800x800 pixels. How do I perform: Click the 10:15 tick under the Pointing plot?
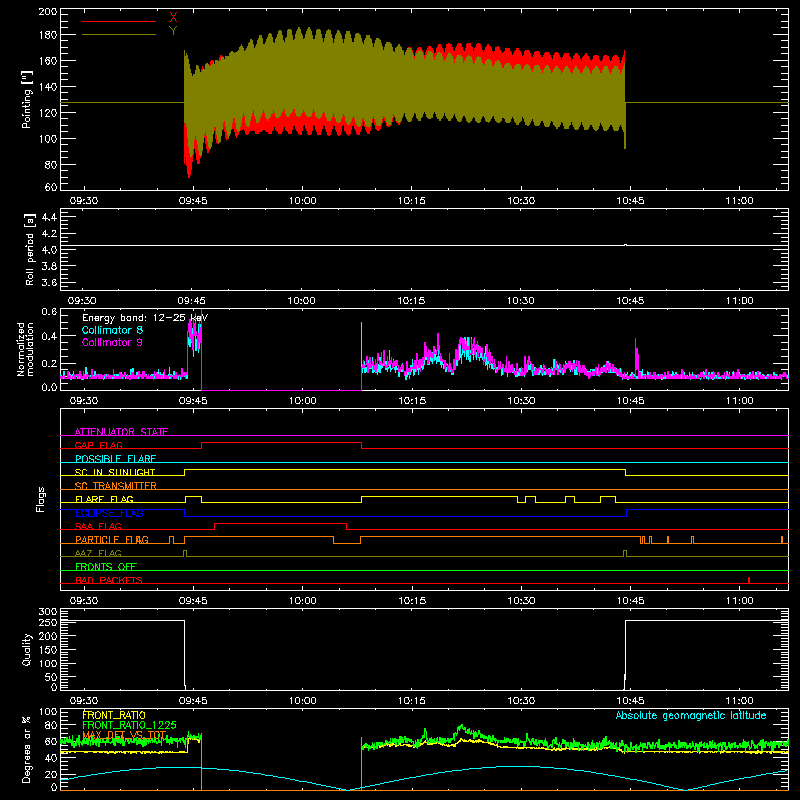pyautogui.click(x=412, y=201)
